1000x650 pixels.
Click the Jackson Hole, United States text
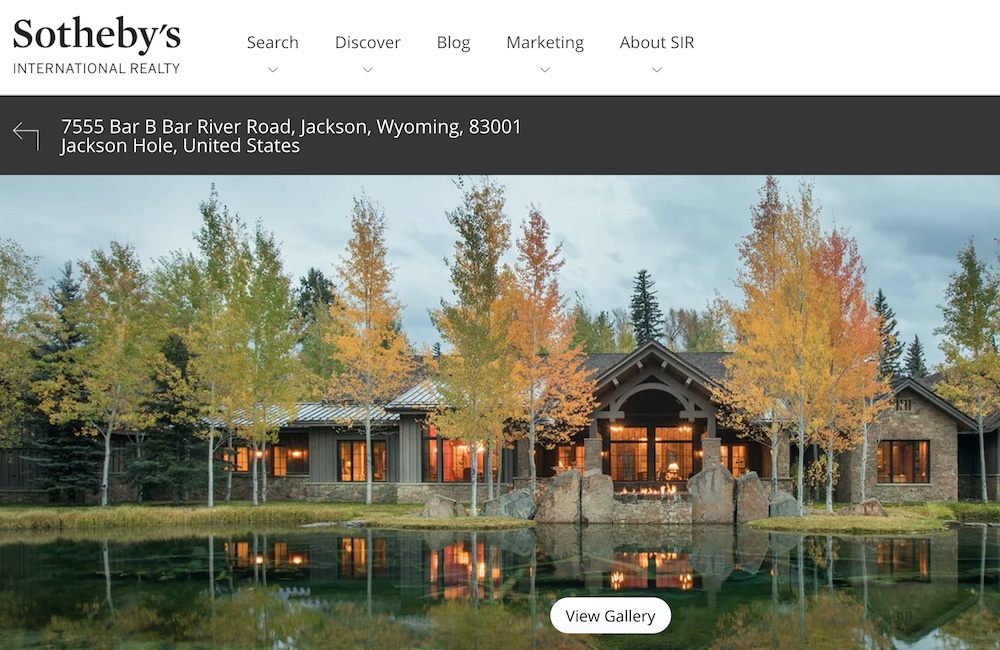[x=180, y=146]
